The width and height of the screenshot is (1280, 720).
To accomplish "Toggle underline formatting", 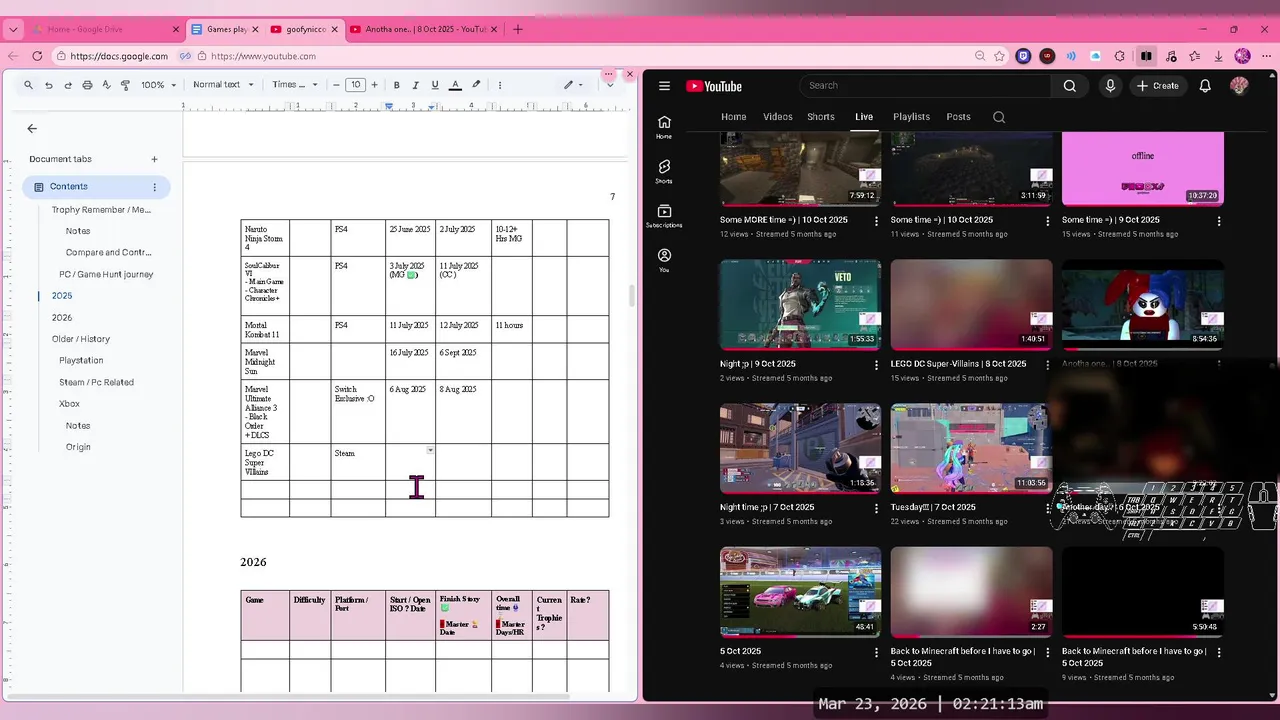I will [434, 85].
